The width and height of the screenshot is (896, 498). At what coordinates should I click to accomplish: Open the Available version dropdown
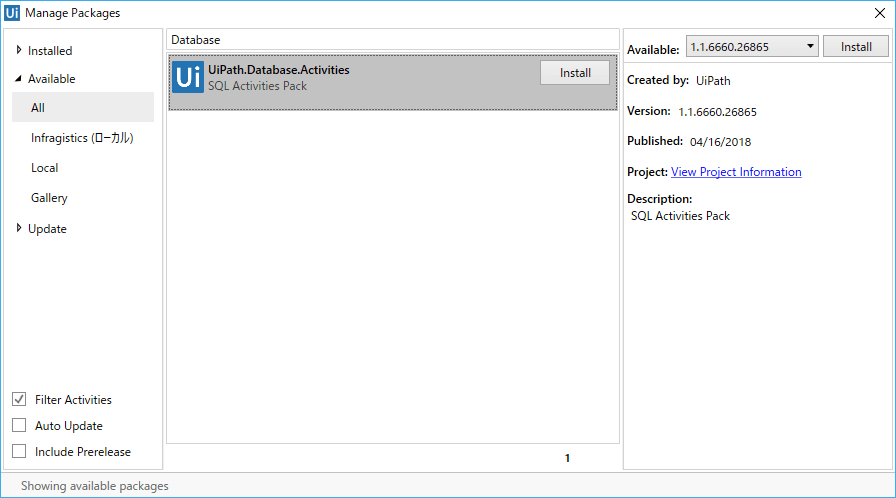point(752,46)
